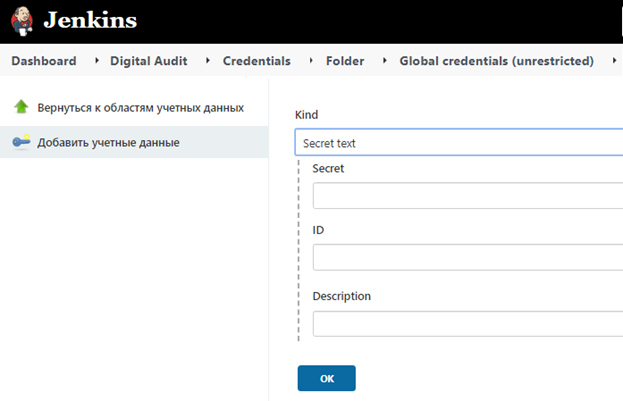Image resolution: width=623 pixels, height=401 pixels.
Task: Open the Kind dropdown showing Secret text
Action: 460,143
